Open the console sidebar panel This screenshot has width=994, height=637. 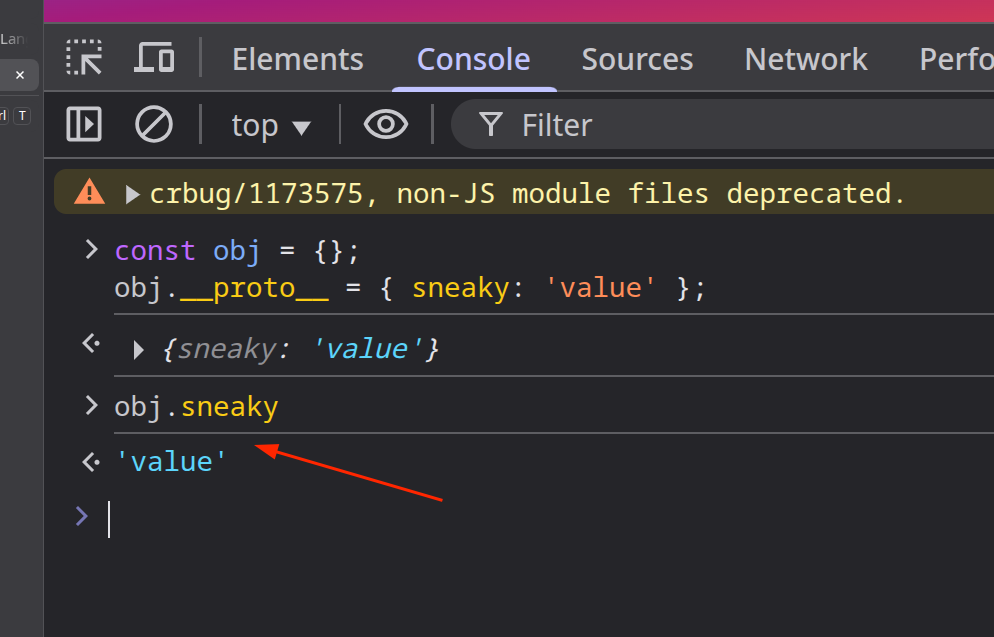click(83, 124)
